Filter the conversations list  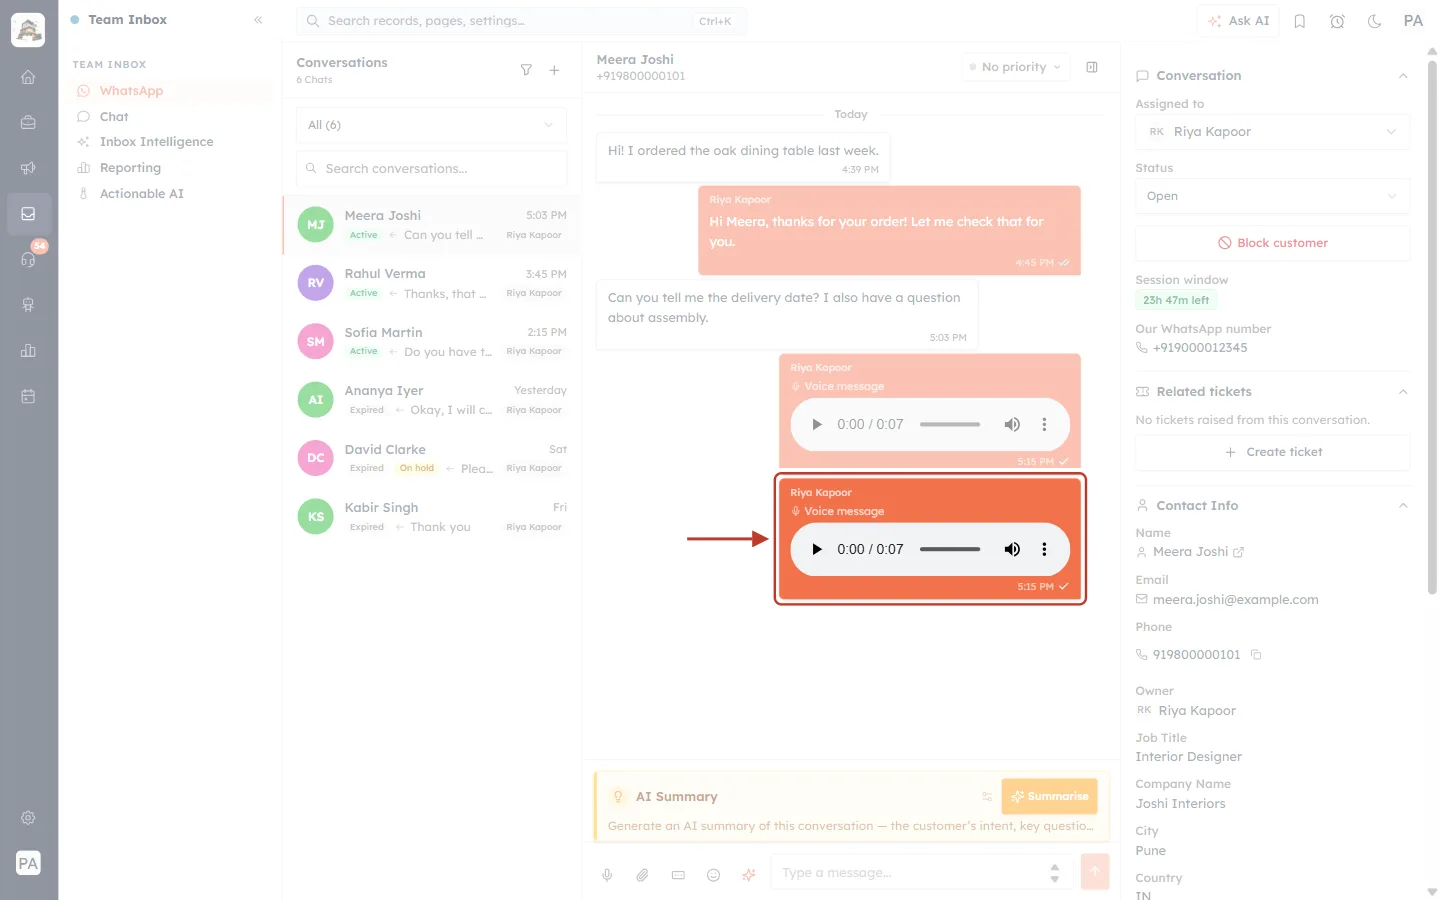click(526, 70)
